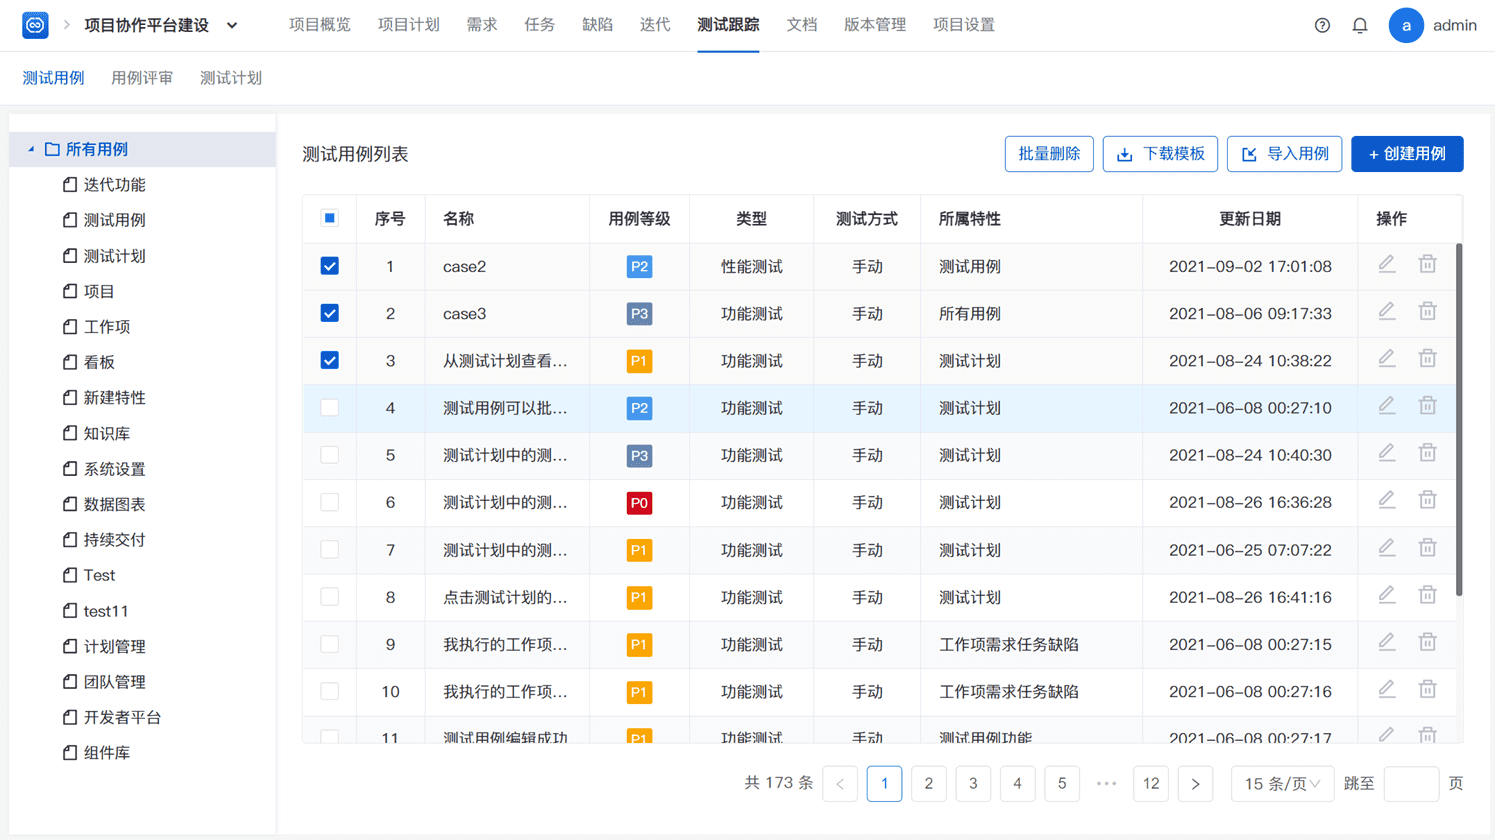Click trash icon for row 10

coord(1427,689)
